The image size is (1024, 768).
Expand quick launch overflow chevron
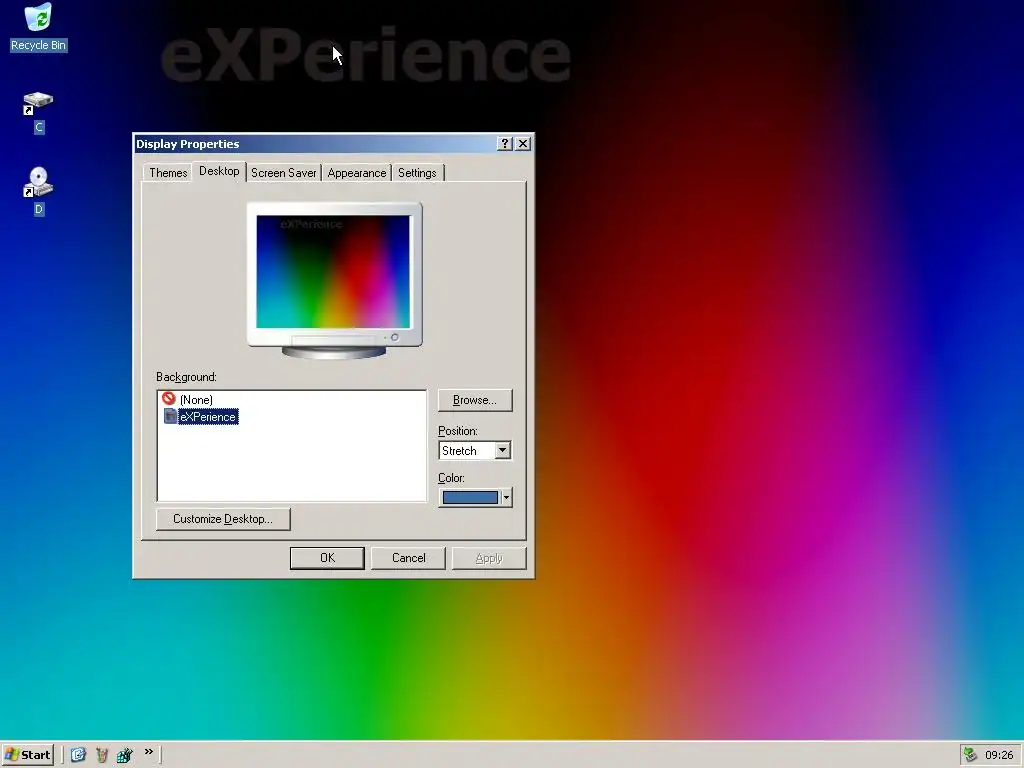coord(149,752)
